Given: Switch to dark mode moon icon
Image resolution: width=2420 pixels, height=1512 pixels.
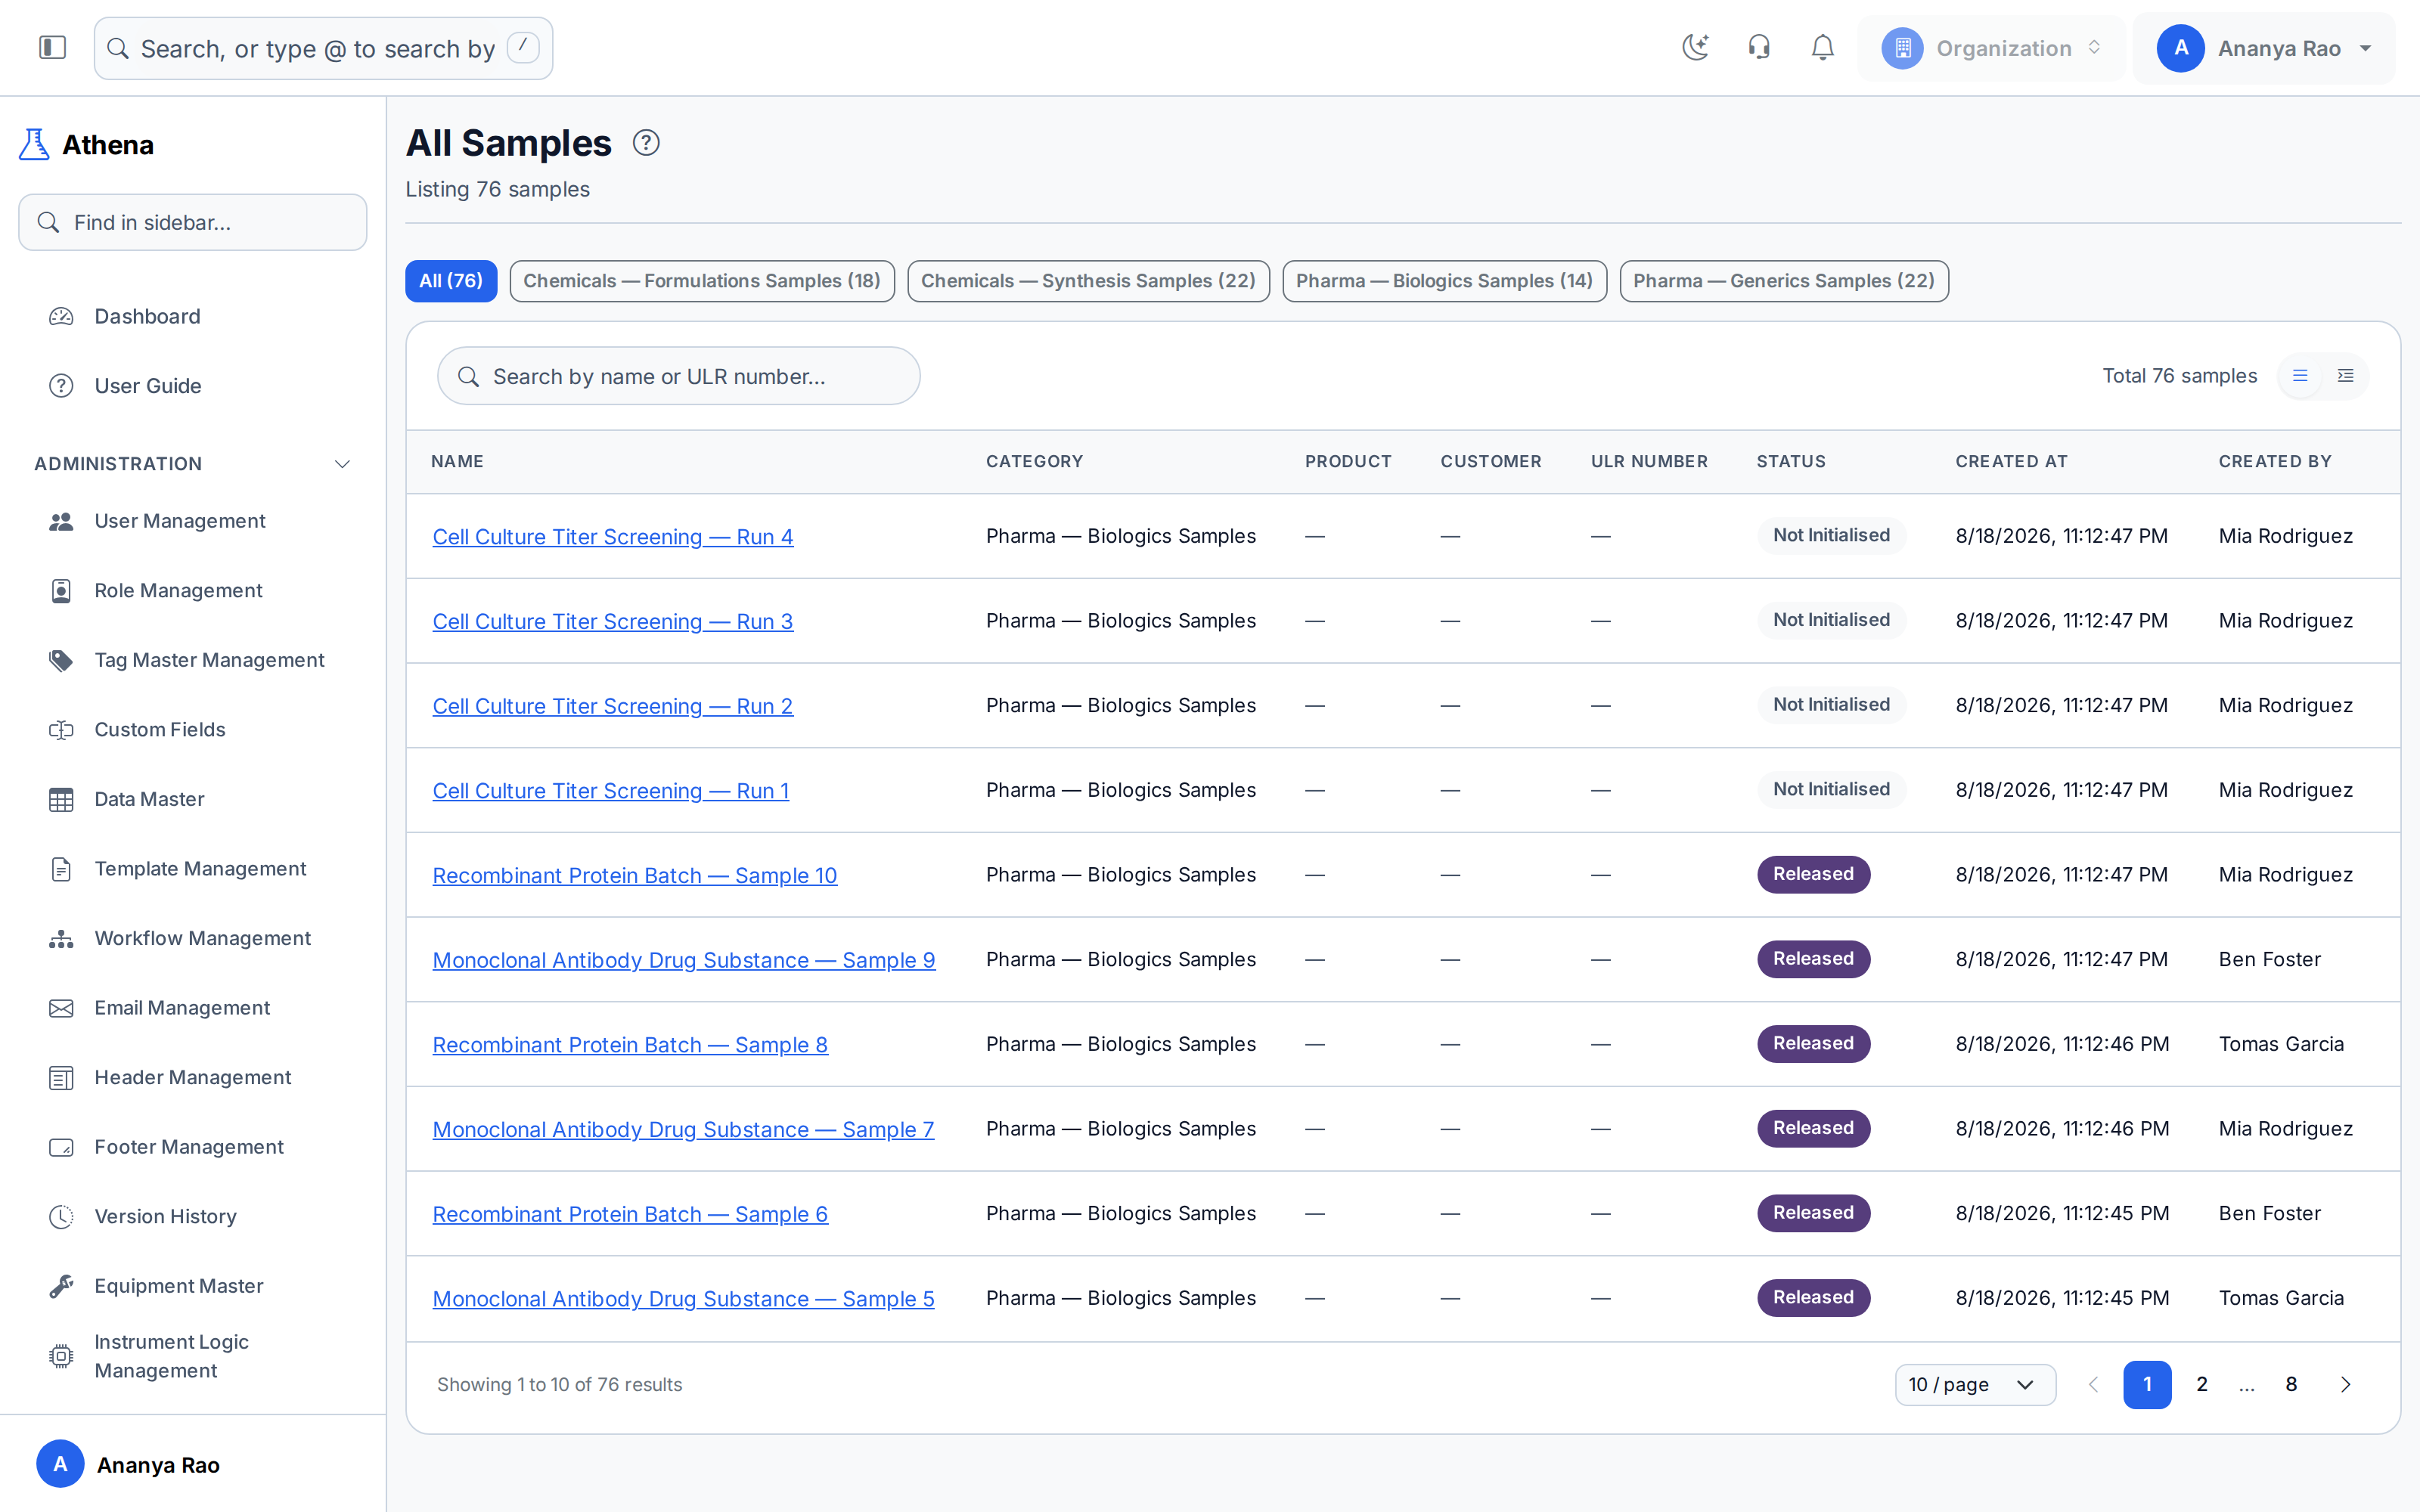Looking at the screenshot, I should 1695,47.
